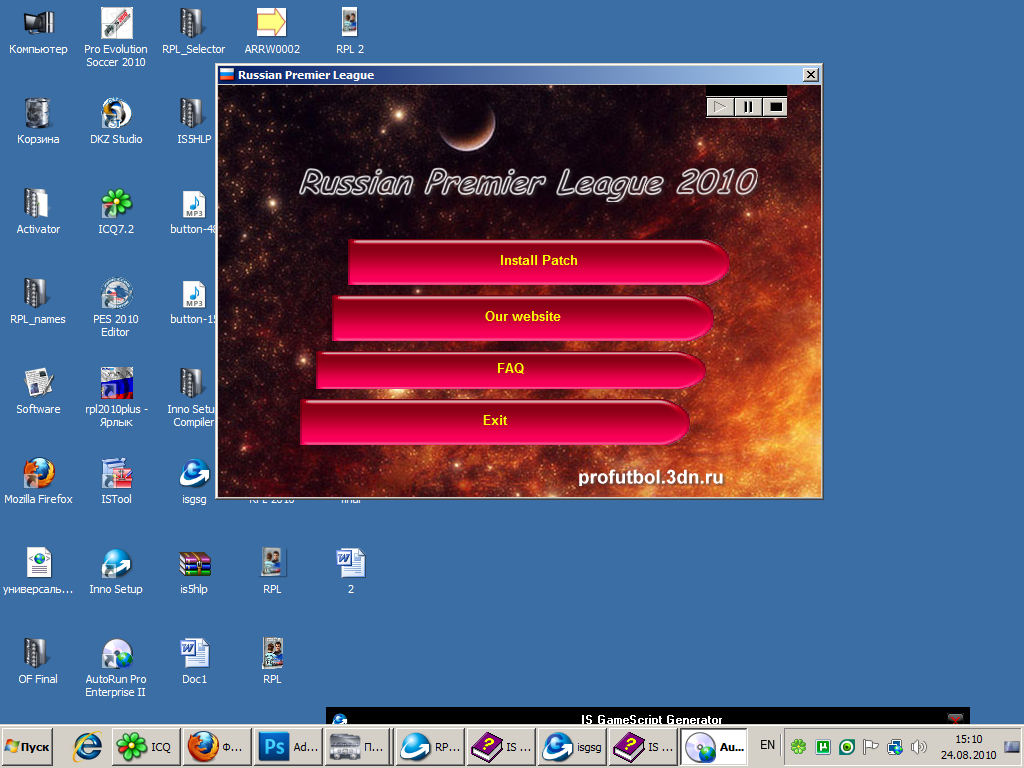1024x768 pixels.
Task: Click the Install Patch button
Action: 539,261
